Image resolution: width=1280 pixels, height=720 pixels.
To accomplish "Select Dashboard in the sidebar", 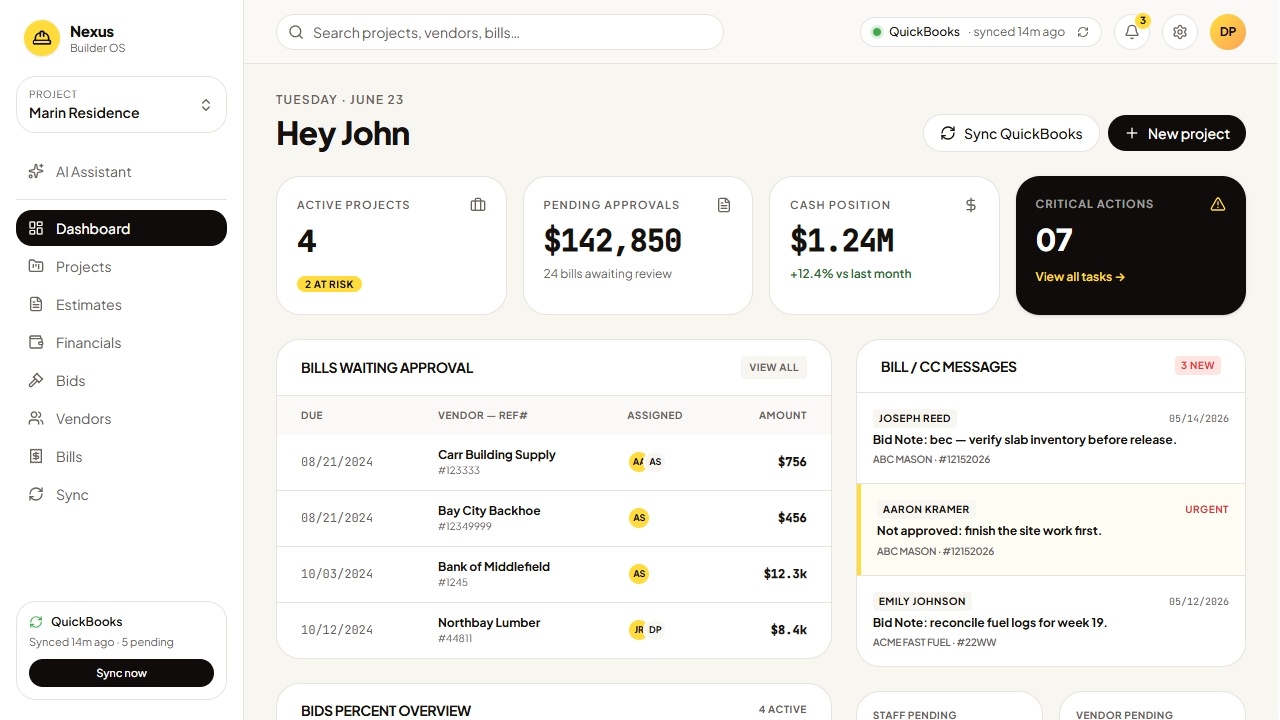I will click(121, 228).
